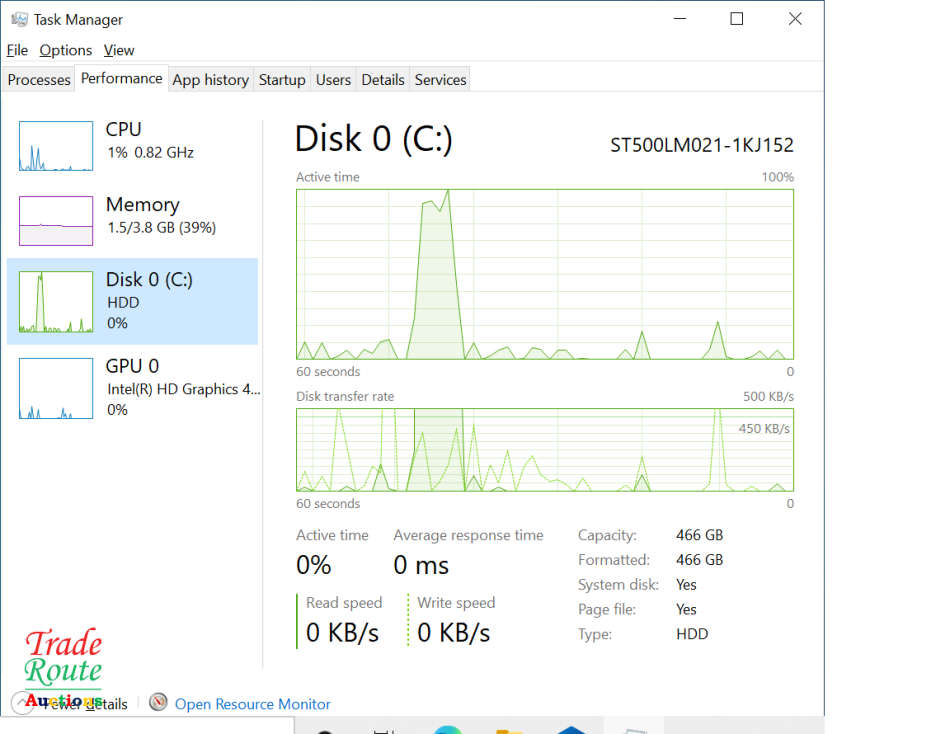
Task: Open File Explorer from the taskbar
Action: click(x=509, y=730)
